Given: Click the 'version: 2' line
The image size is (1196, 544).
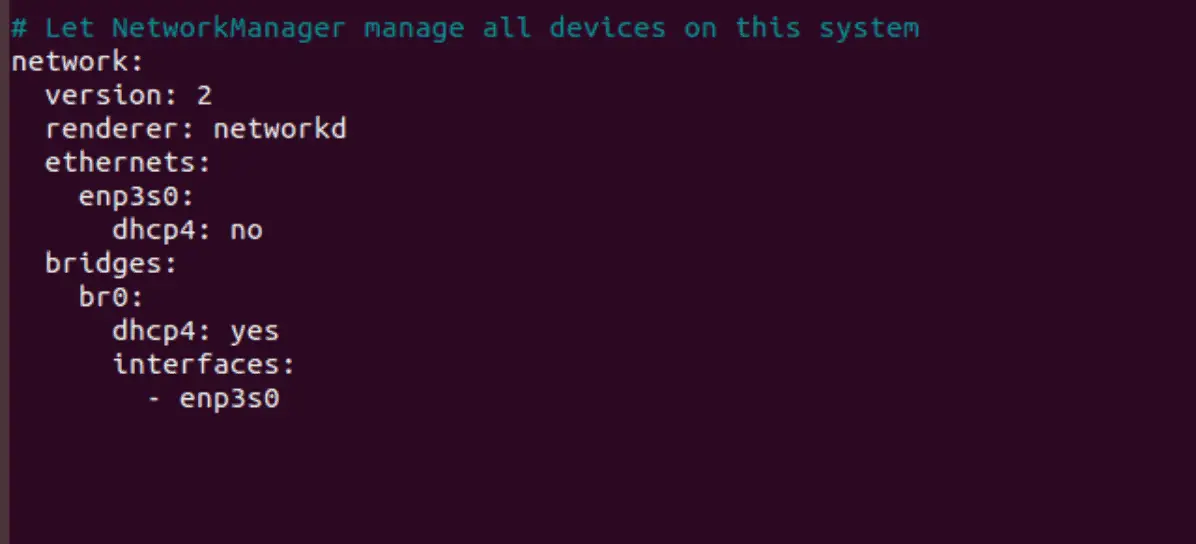Looking at the screenshot, I should click(128, 95).
